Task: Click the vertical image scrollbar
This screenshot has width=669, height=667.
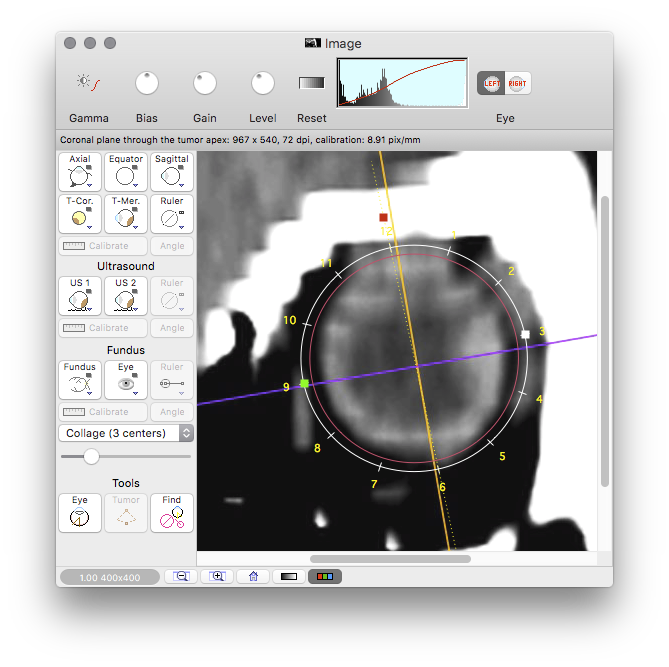Action: (605, 341)
